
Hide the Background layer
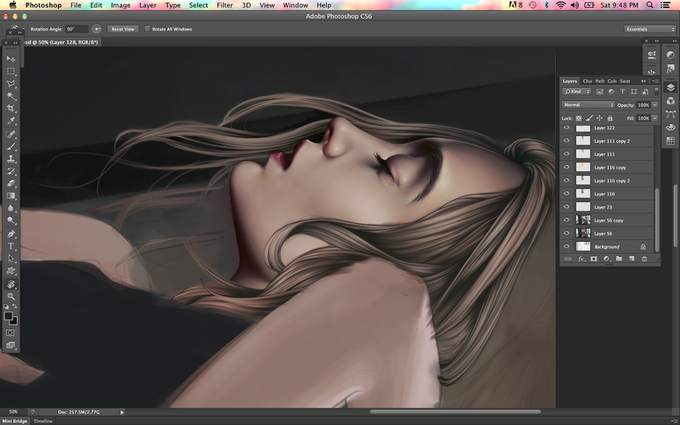[566, 246]
